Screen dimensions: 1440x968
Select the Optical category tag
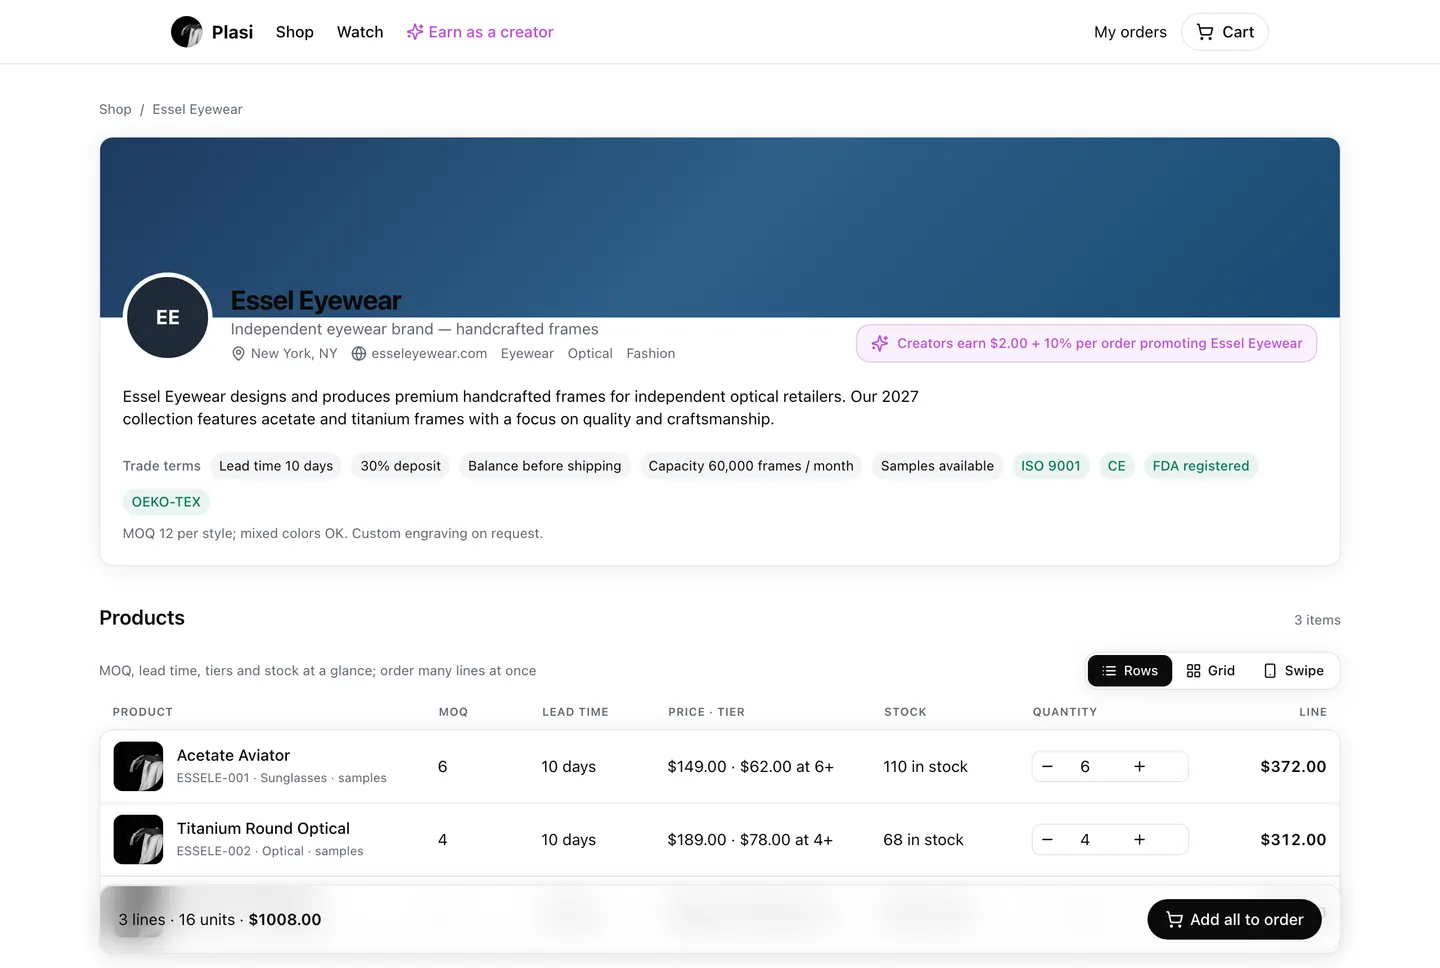[590, 353]
